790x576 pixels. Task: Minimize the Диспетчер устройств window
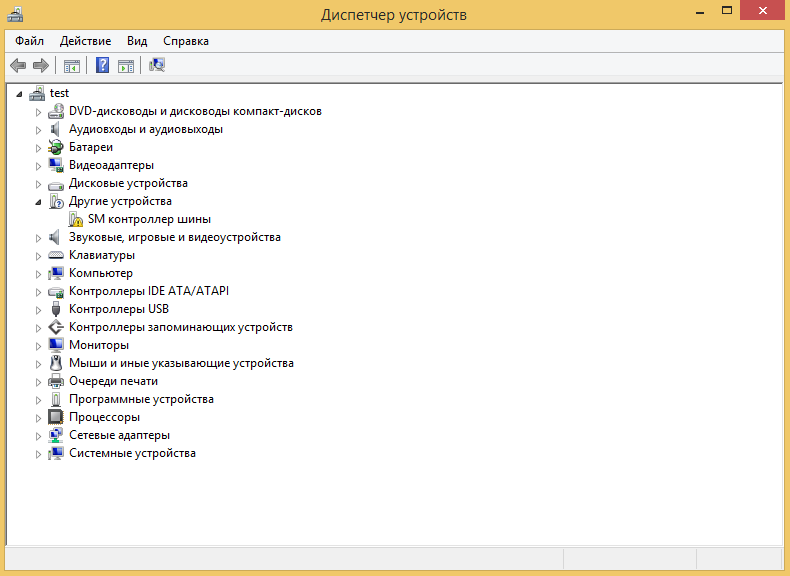(x=700, y=11)
